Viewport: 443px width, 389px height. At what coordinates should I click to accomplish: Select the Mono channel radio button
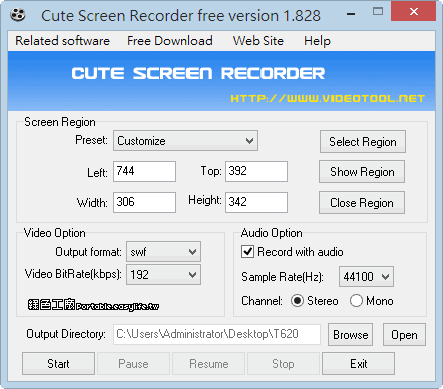coord(356,301)
